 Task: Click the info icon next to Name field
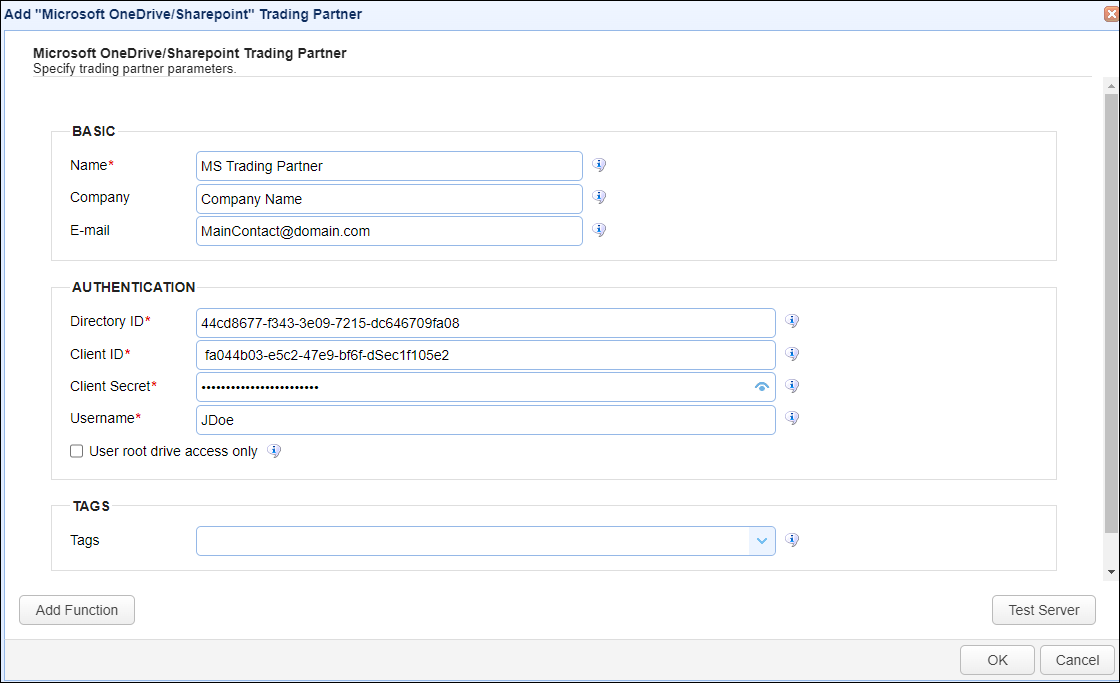click(x=599, y=165)
